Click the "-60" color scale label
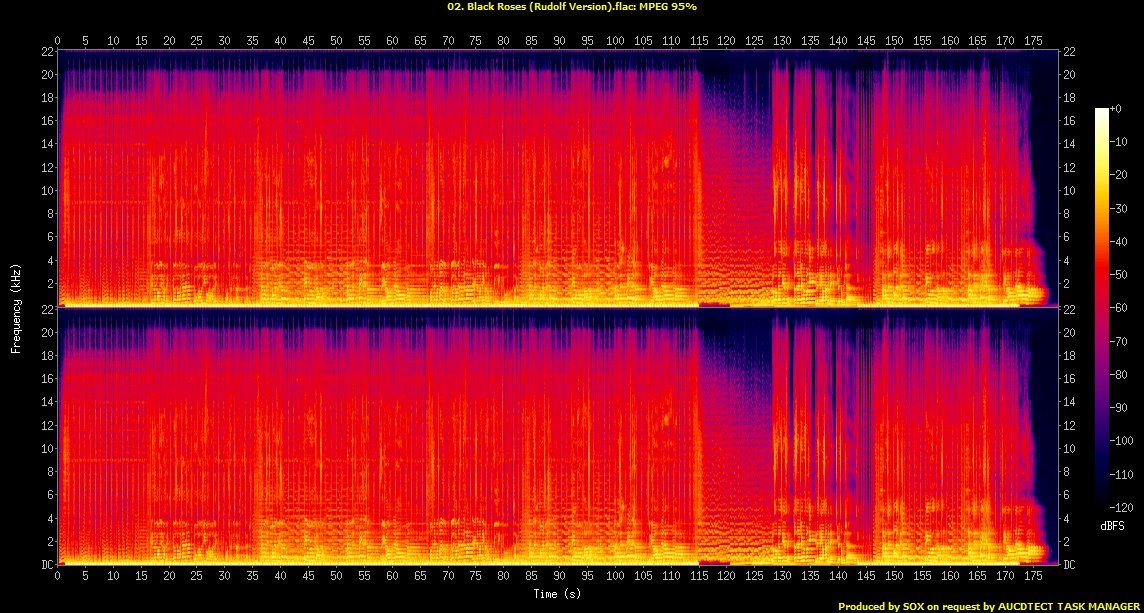The height and width of the screenshot is (613, 1144). 1116,308
